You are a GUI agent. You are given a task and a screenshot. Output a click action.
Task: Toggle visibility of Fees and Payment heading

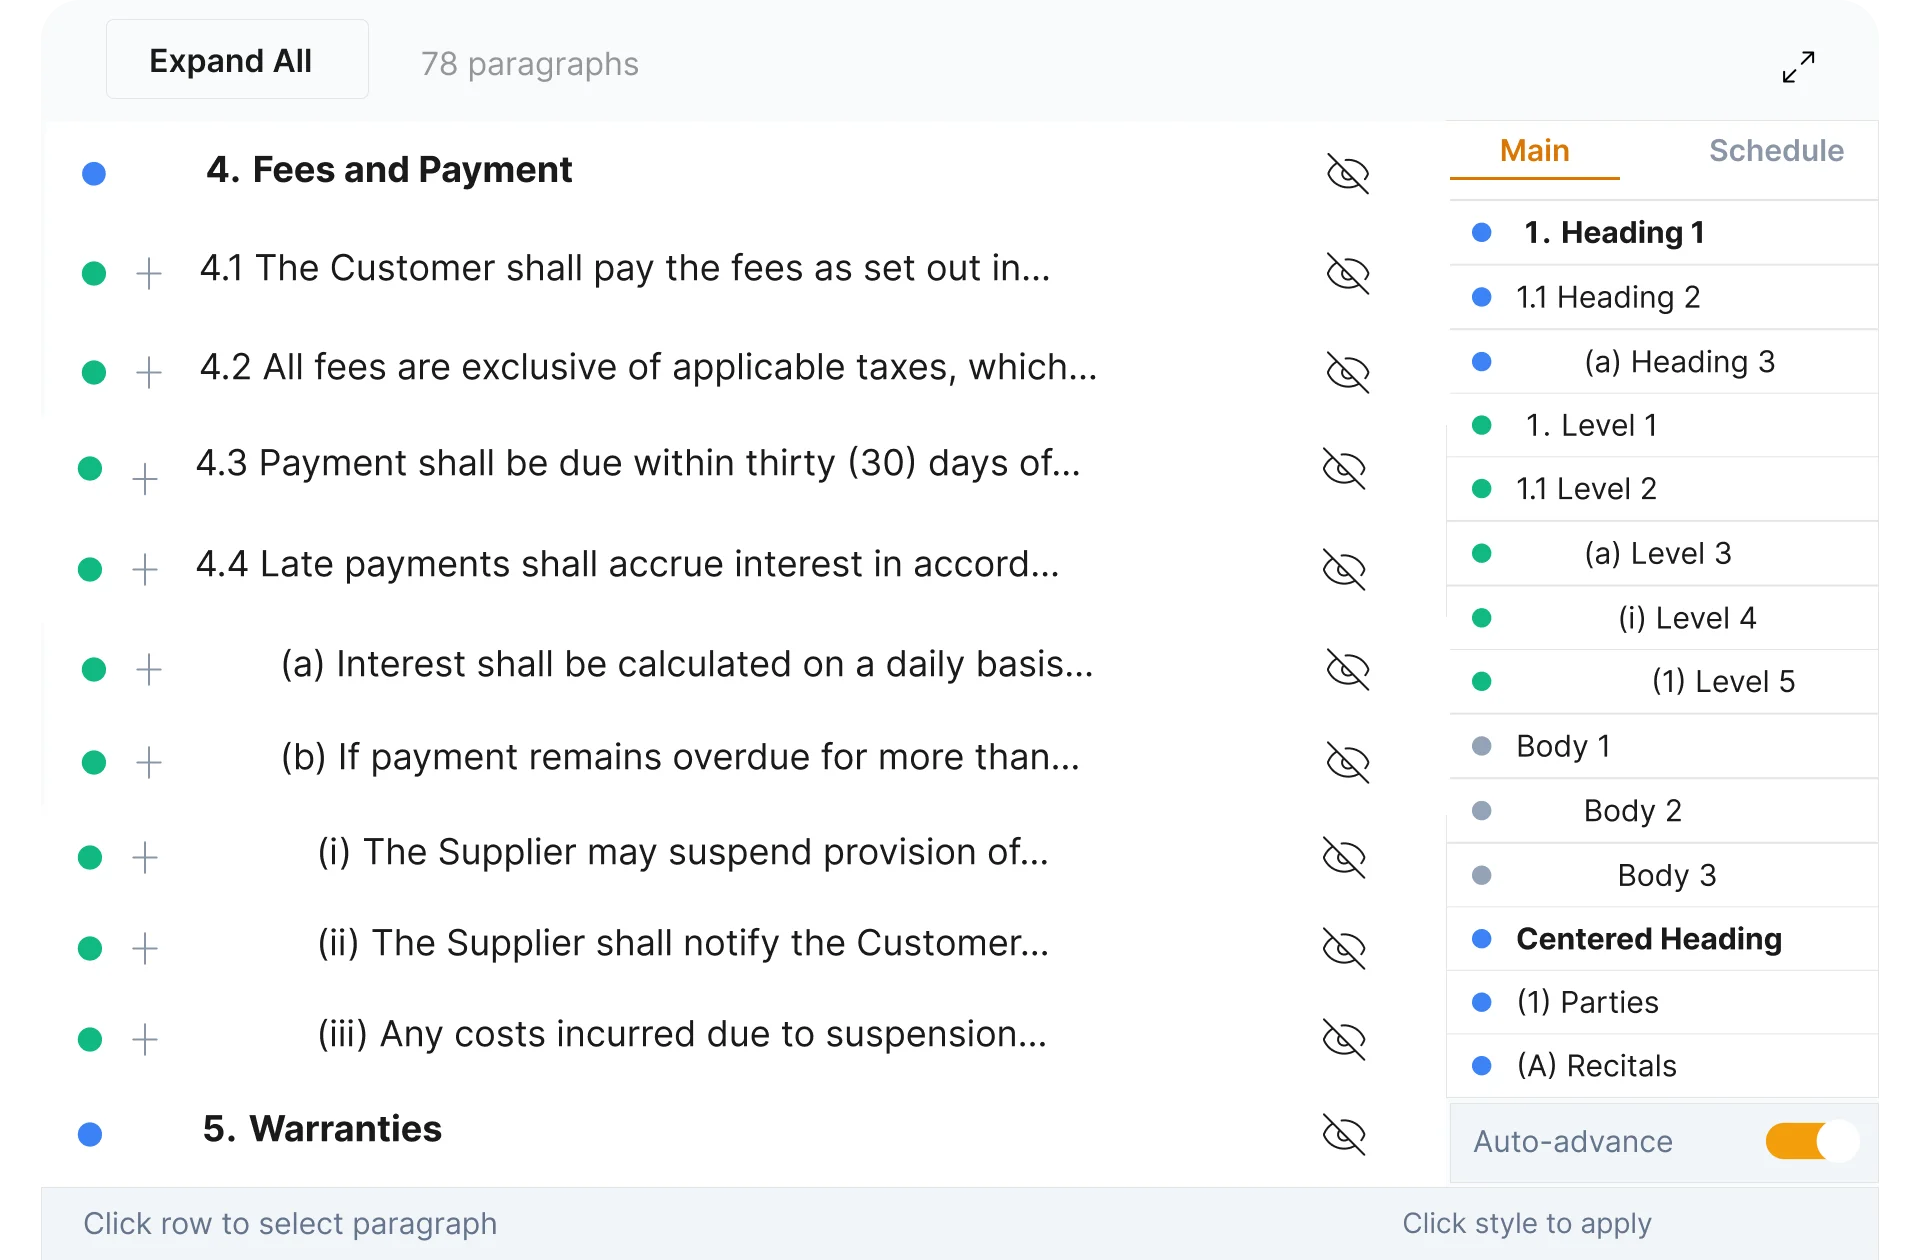(1347, 173)
